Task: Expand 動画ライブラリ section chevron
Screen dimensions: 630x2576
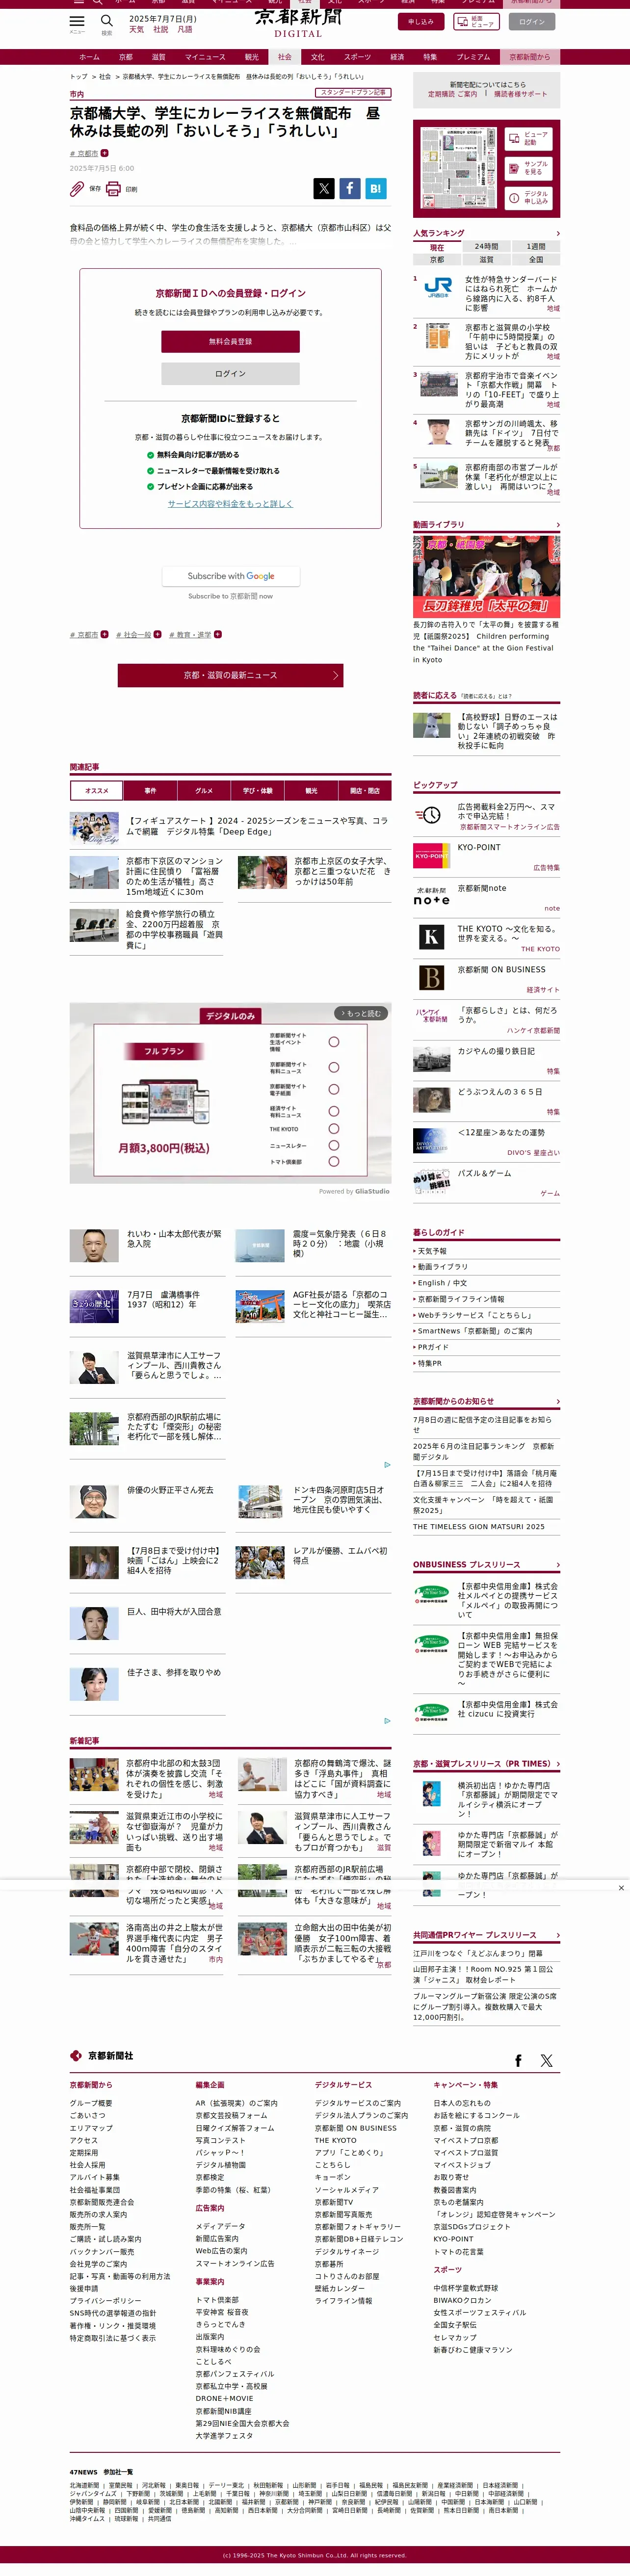Action: tap(557, 525)
